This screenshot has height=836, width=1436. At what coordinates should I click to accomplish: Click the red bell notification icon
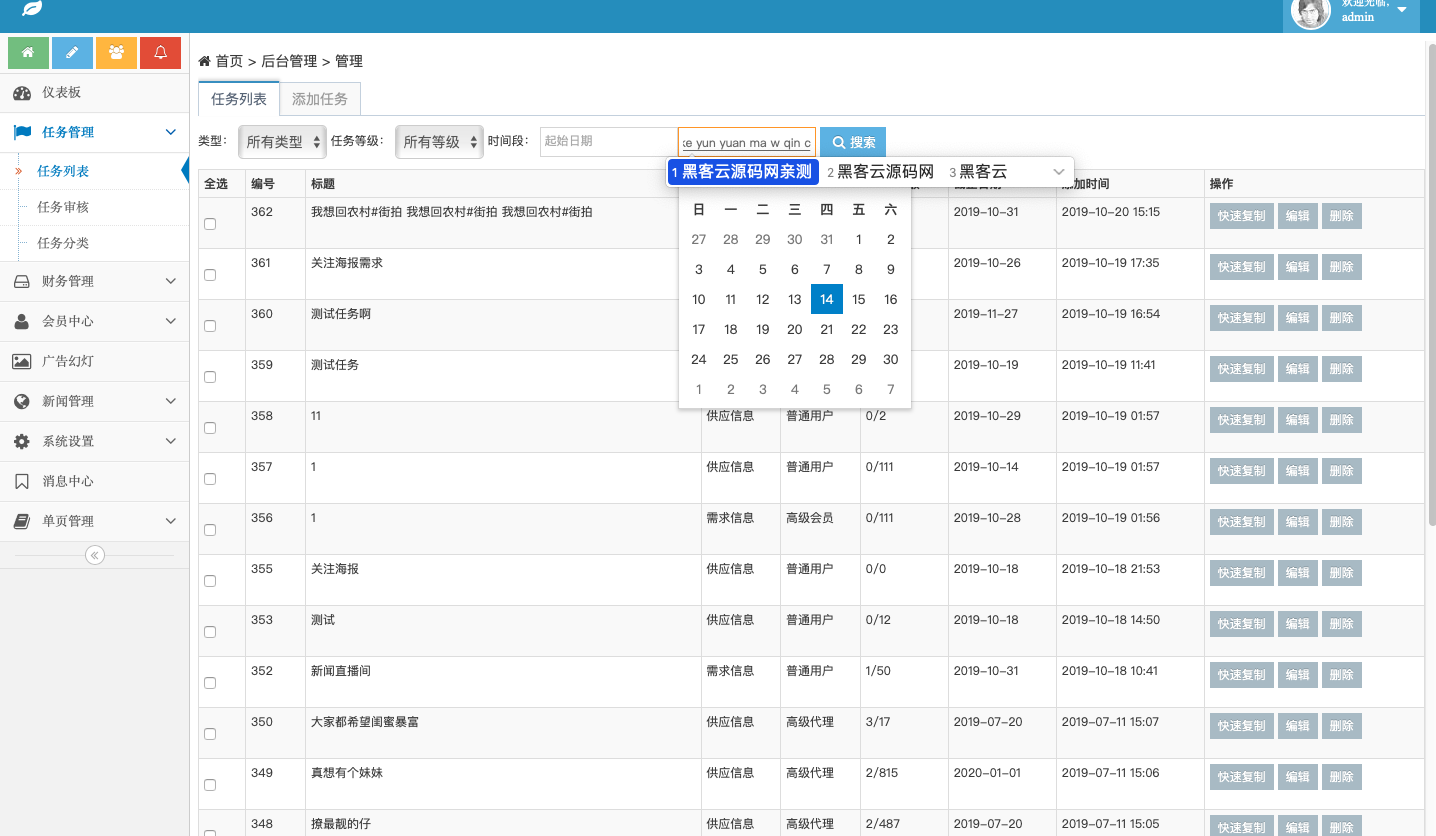[160, 53]
